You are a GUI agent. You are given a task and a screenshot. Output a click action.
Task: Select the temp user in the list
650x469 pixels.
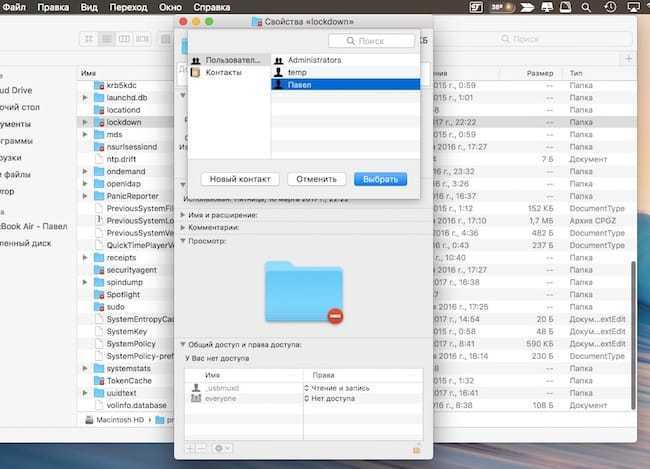pyautogui.click(x=345, y=72)
